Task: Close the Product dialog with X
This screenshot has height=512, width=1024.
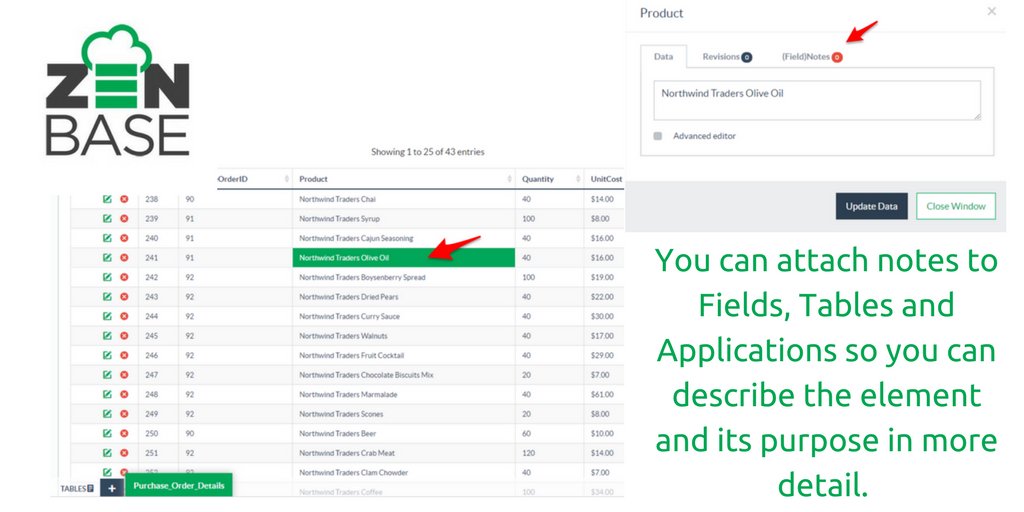Action: pos(991,11)
